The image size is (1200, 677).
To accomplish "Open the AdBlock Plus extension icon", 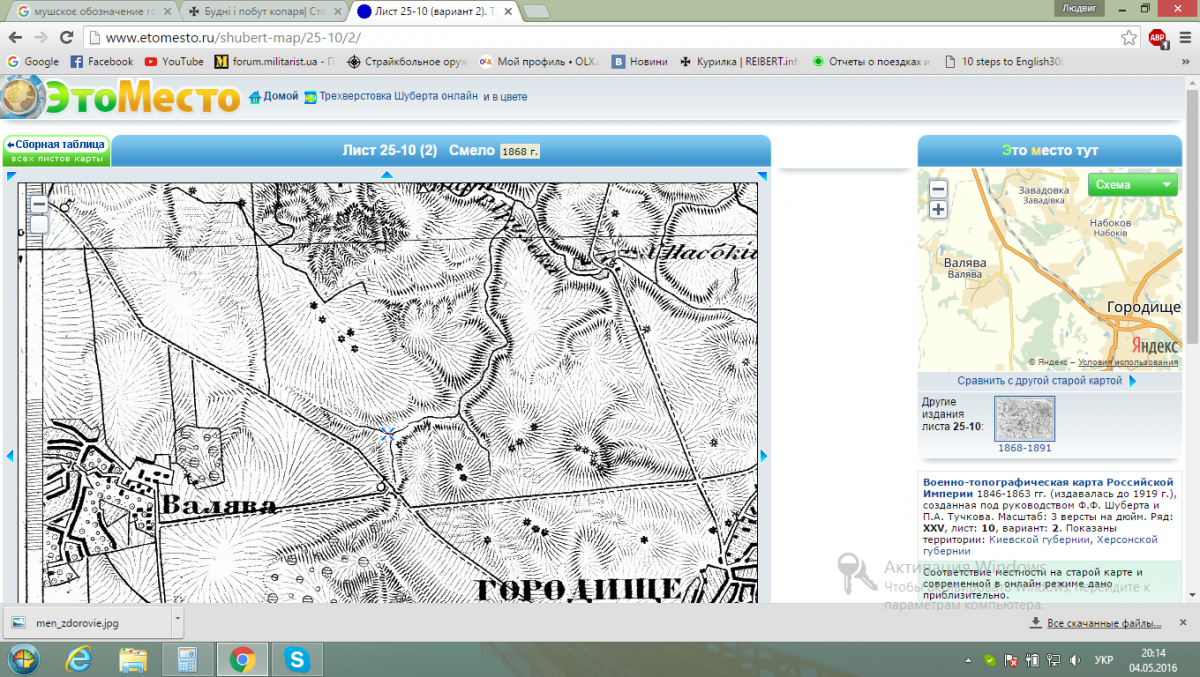I will click(1158, 38).
